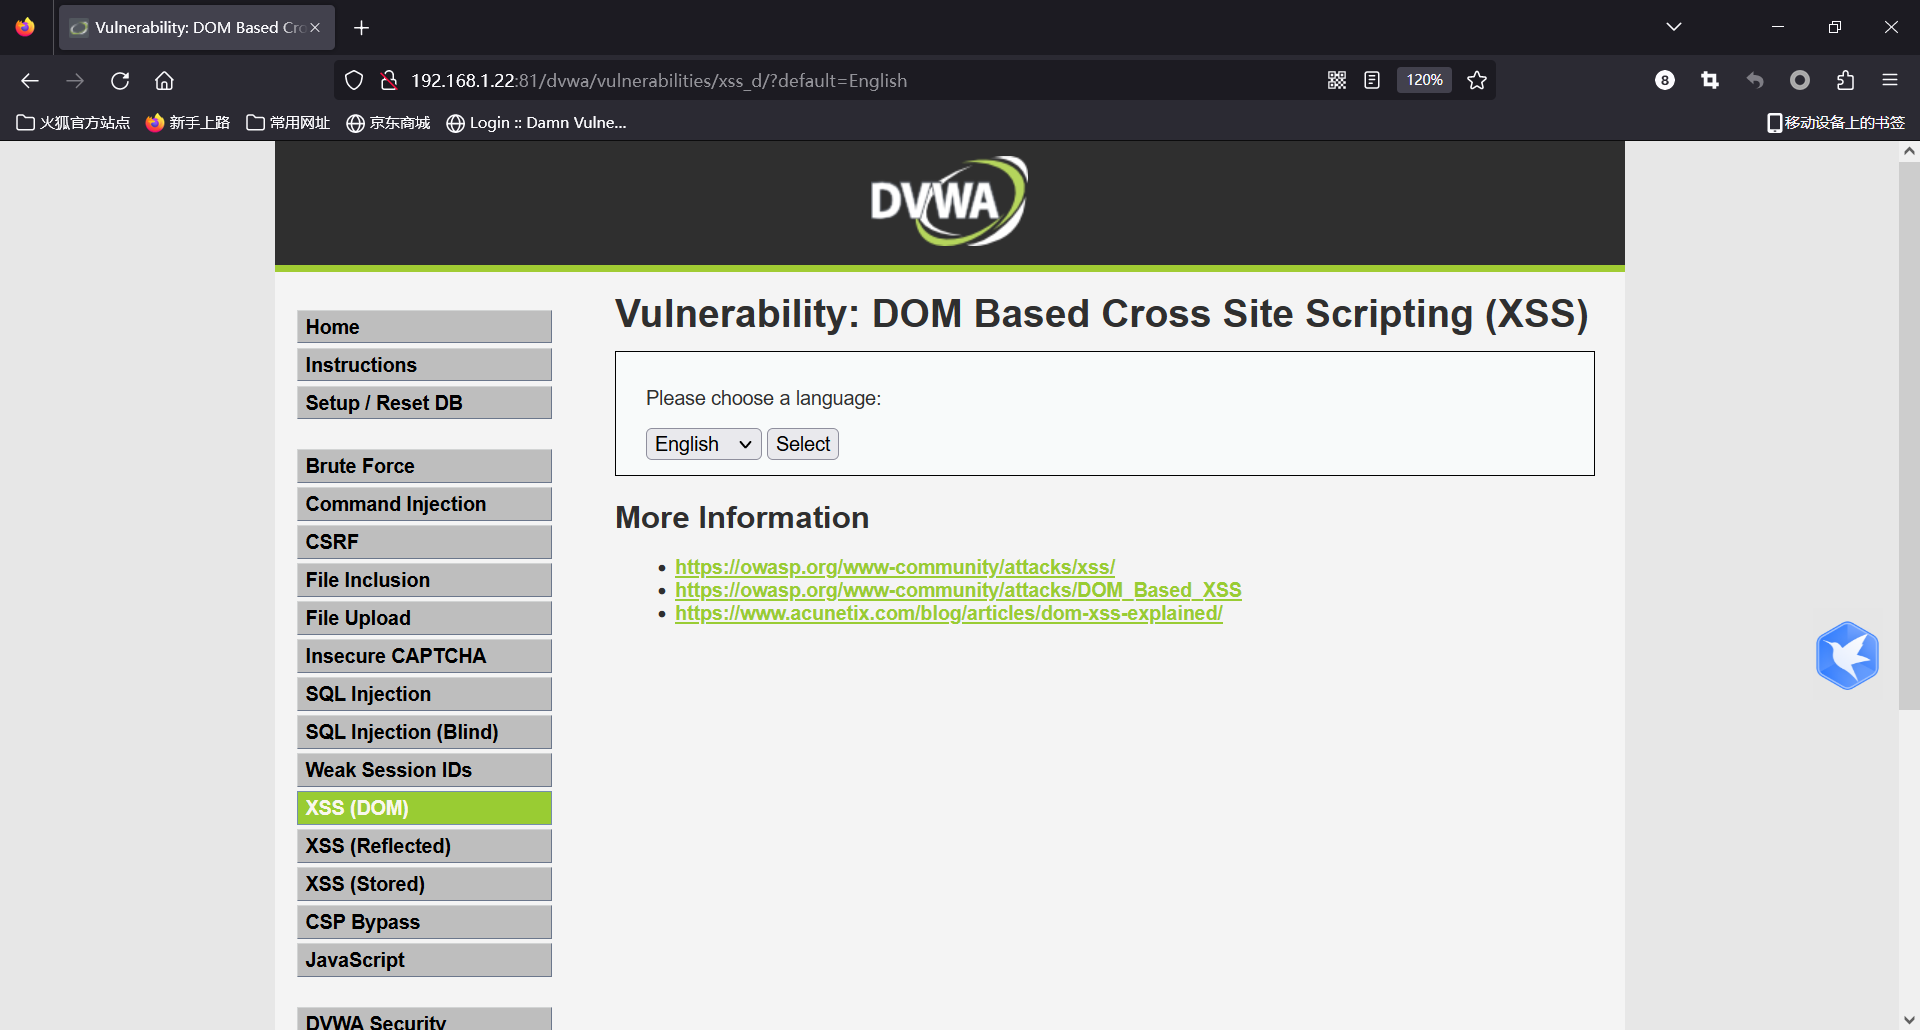
Task: Click the browser Forward arrow
Action: pyautogui.click(x=75, y=81)
